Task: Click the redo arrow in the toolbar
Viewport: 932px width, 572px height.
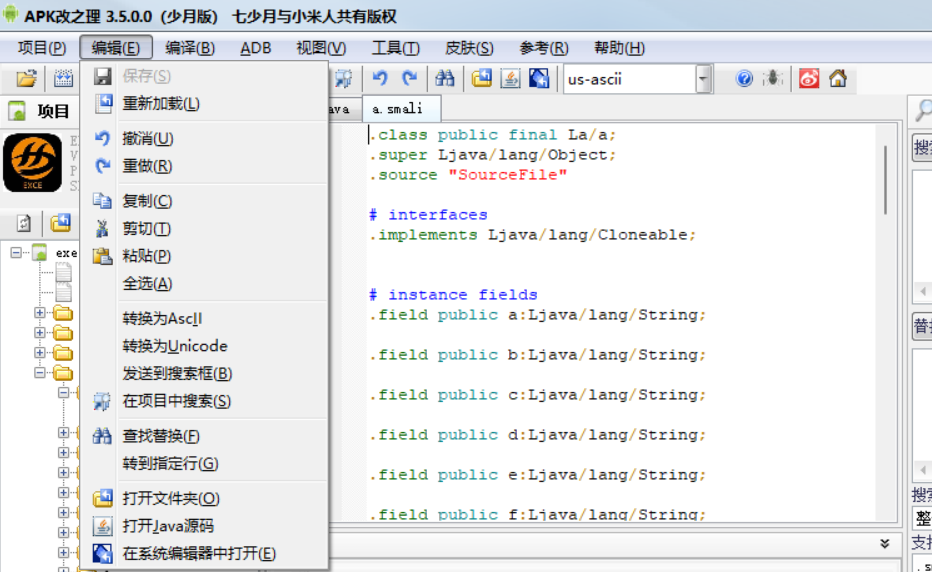Action: [x=410, y=78]
